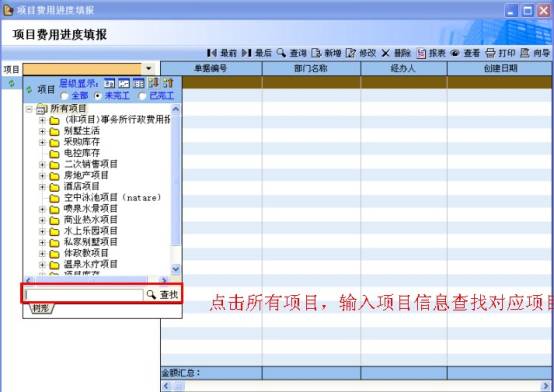This screenshot has height=392, width=554.
Task: Expand the 房地产项目 folder
Action: (x=42, y=176)
